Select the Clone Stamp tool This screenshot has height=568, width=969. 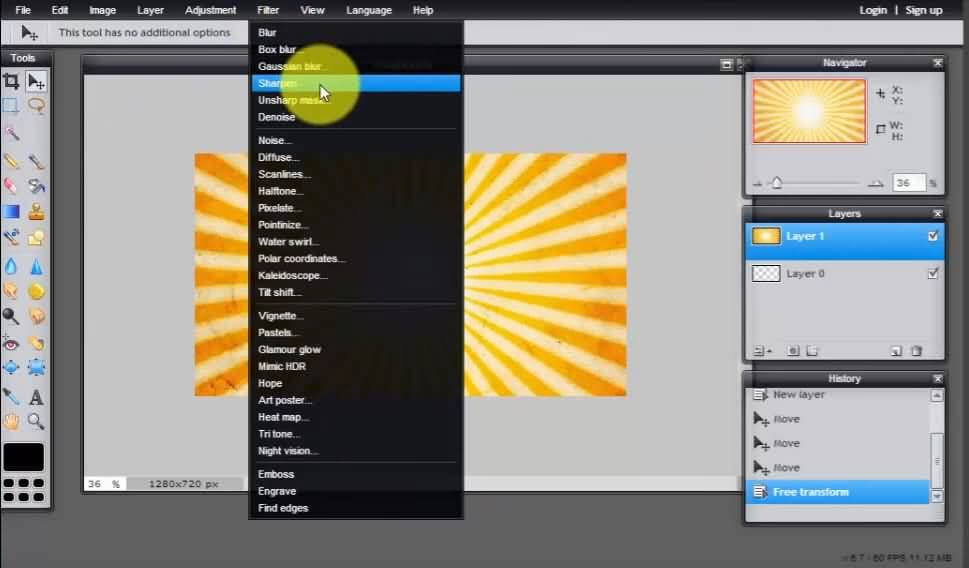[x=36, y=212]
